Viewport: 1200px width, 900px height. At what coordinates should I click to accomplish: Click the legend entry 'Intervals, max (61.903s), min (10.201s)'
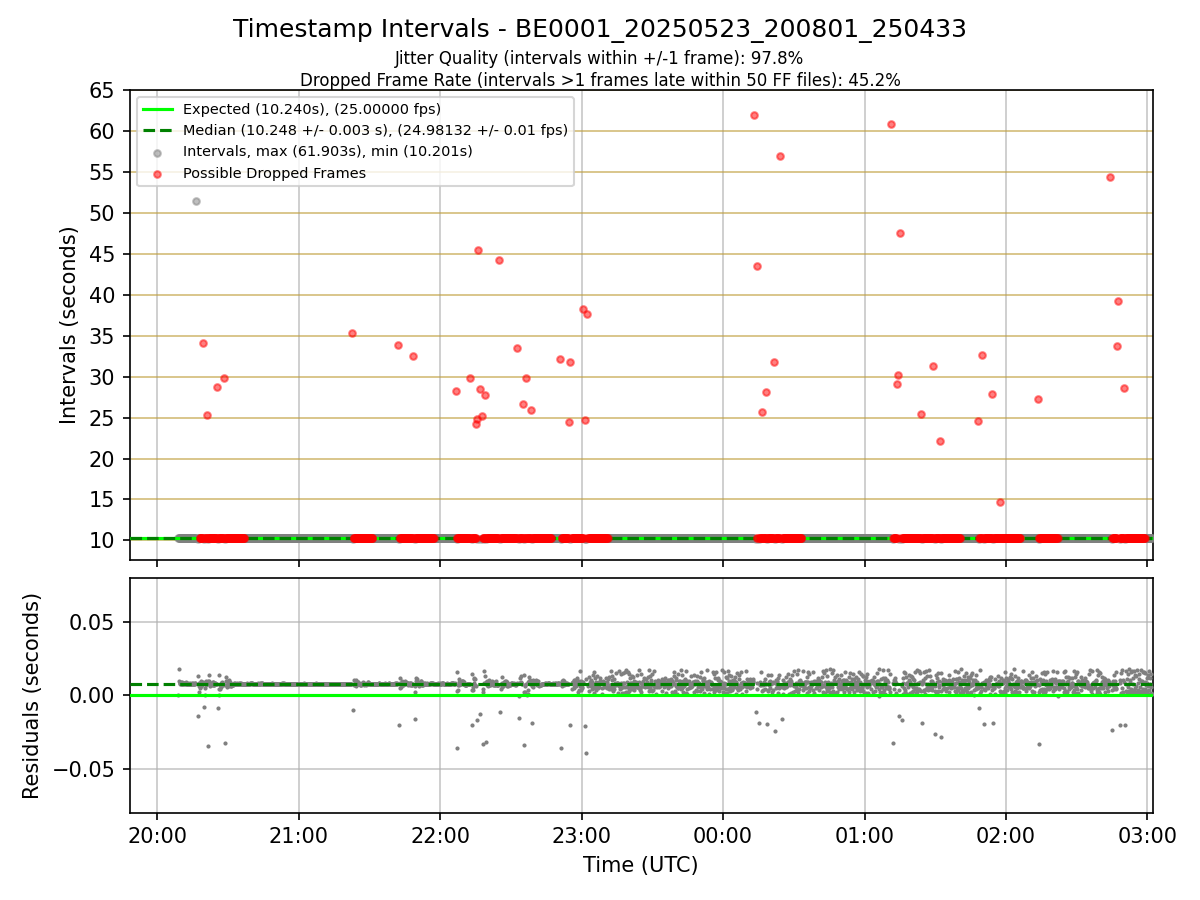[x=328, y=151]
